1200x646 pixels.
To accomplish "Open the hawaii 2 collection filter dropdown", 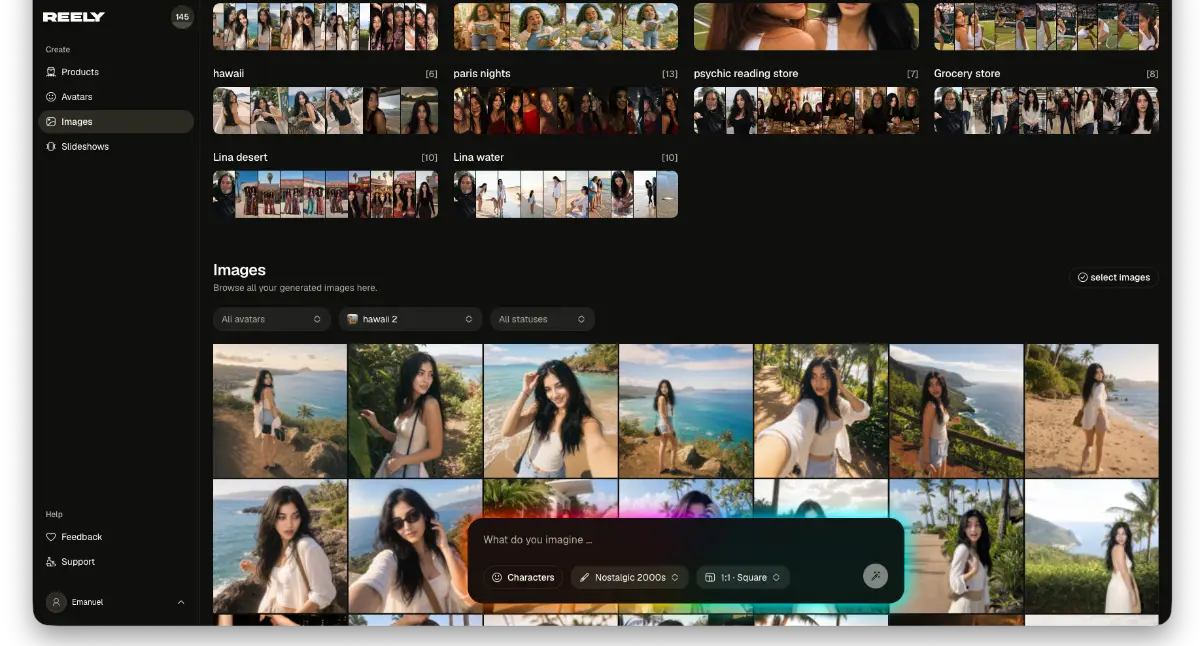I will point(410,319).
